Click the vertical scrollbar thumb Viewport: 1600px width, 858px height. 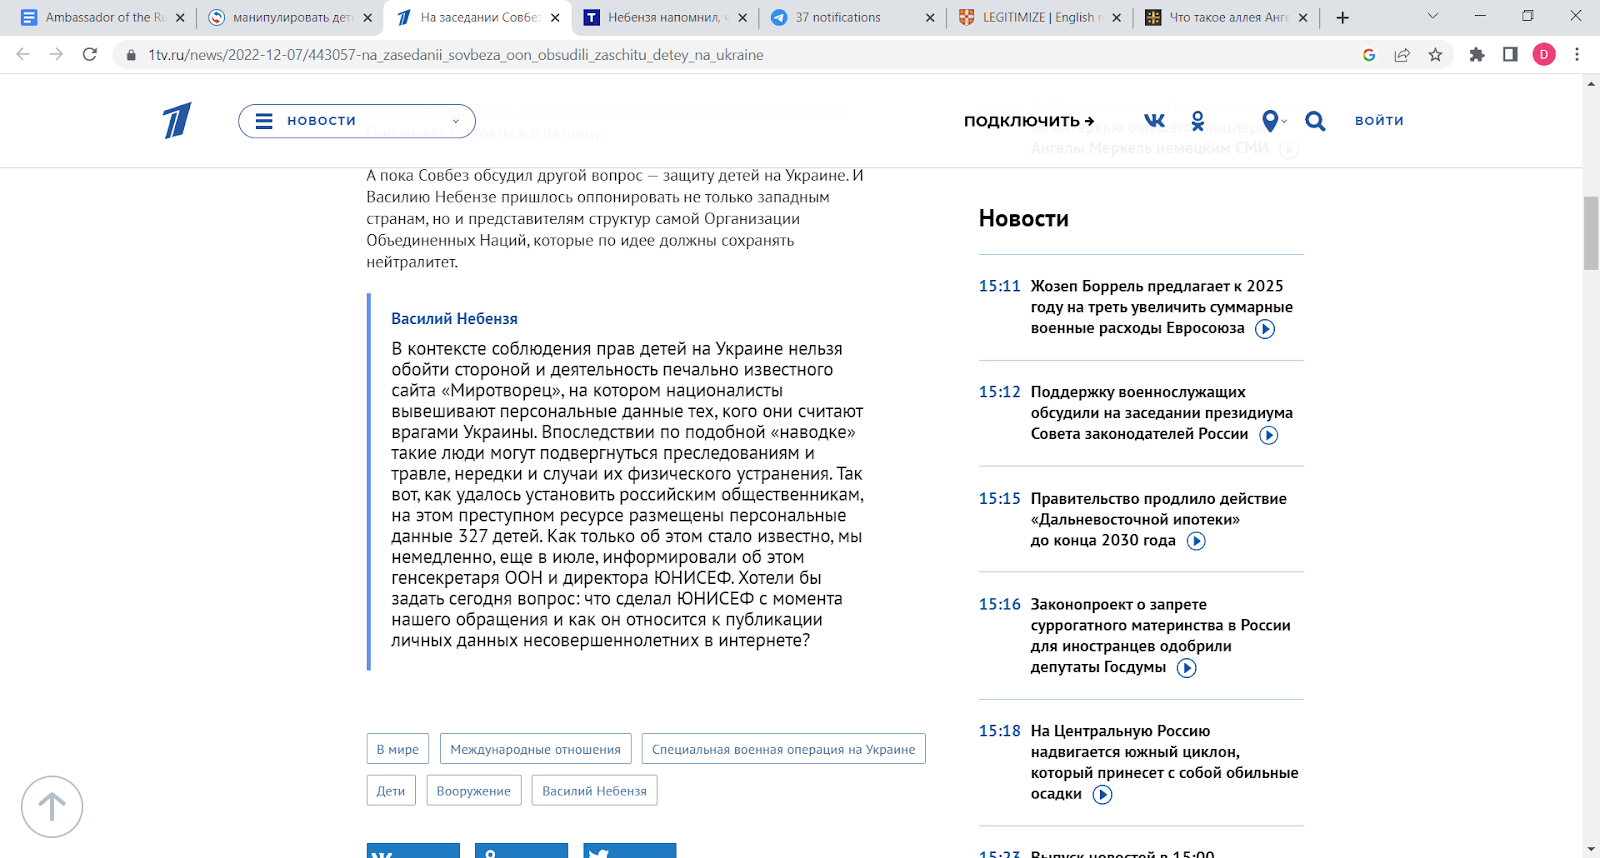[1591, 233]
